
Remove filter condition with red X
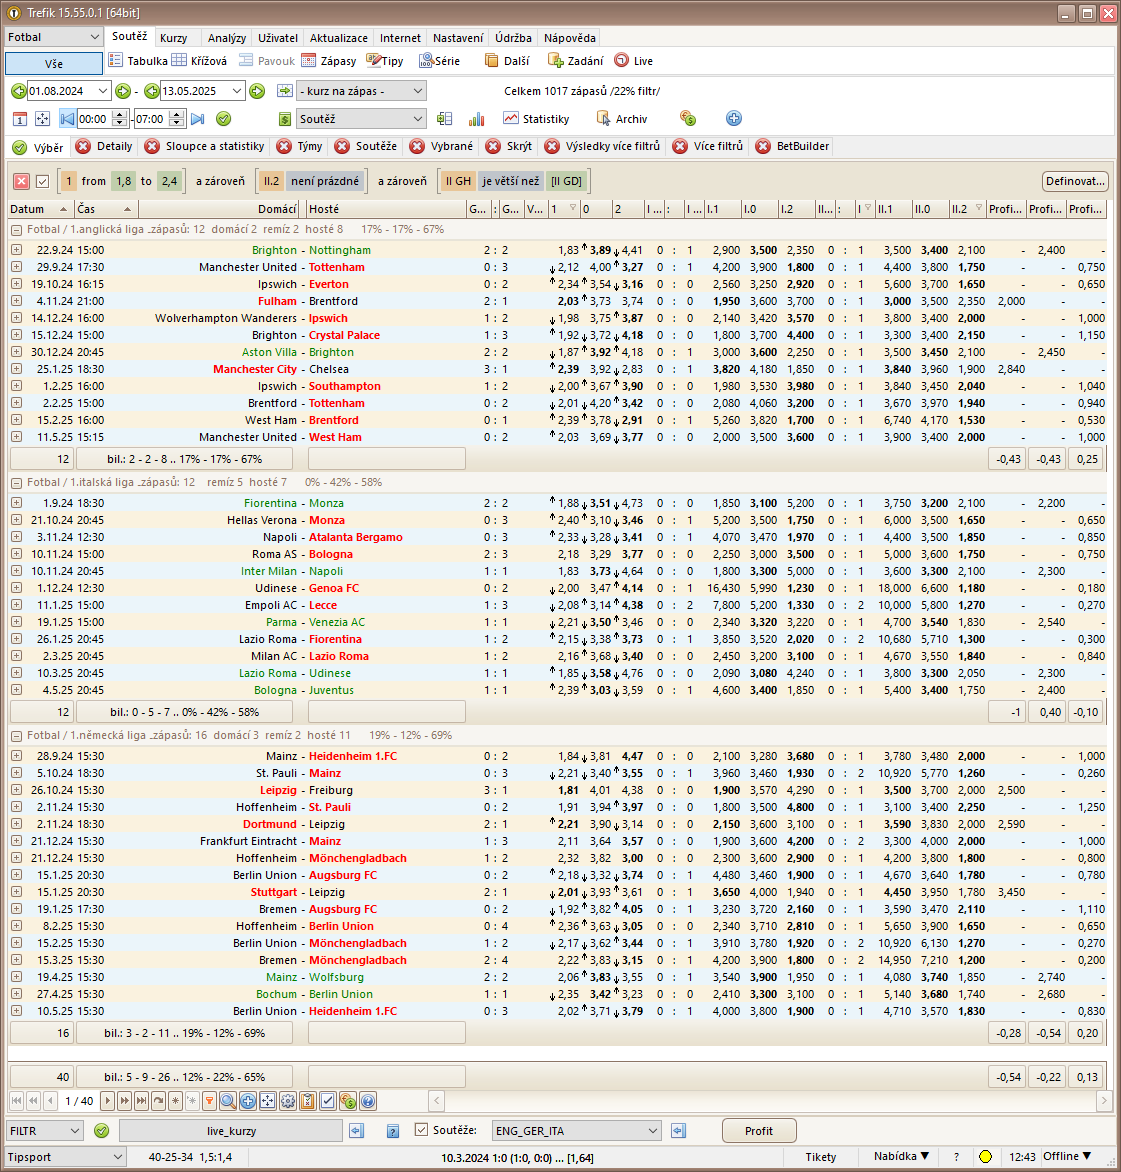tap(22, 181)
